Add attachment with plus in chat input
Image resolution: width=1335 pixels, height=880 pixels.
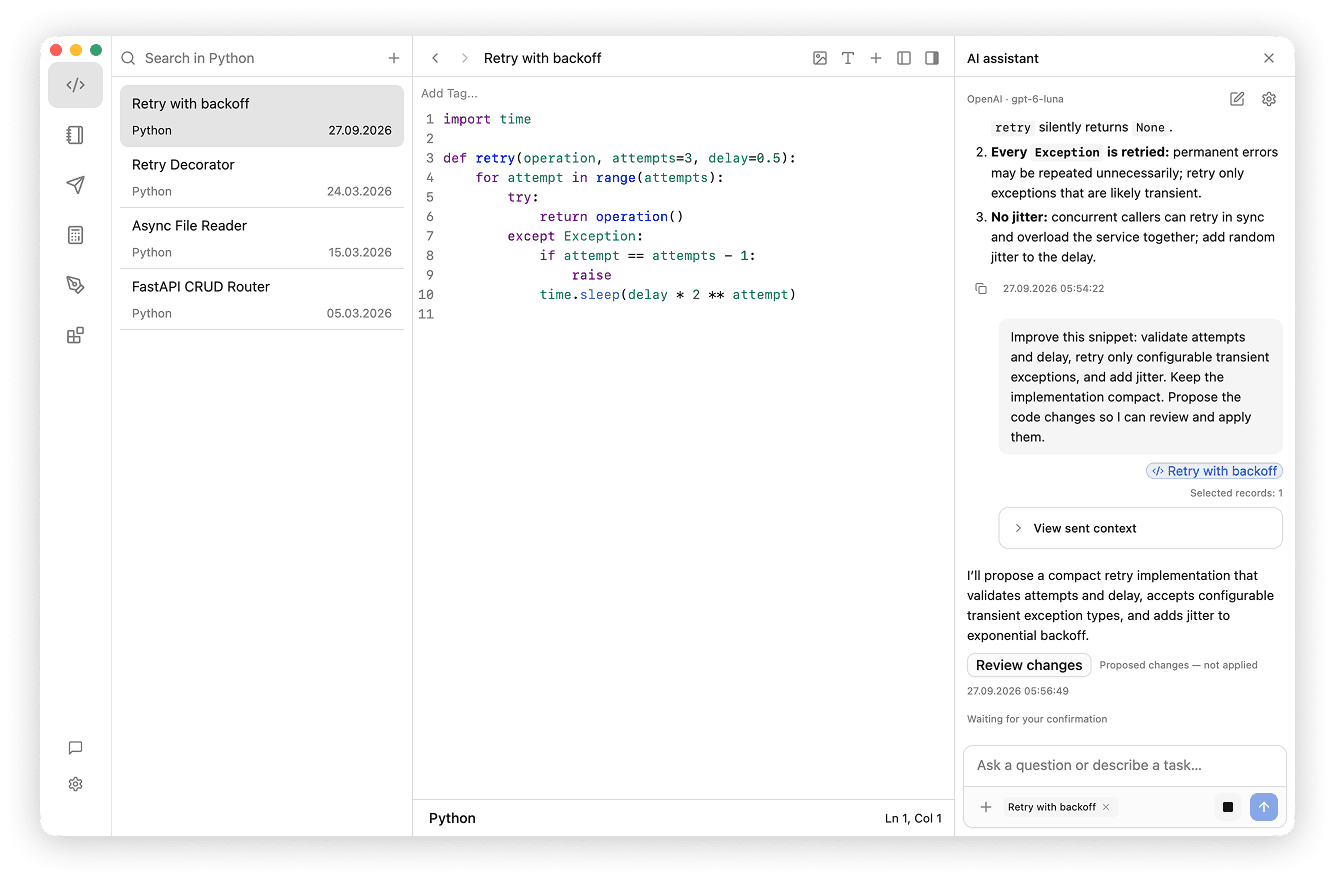point(986,807)
